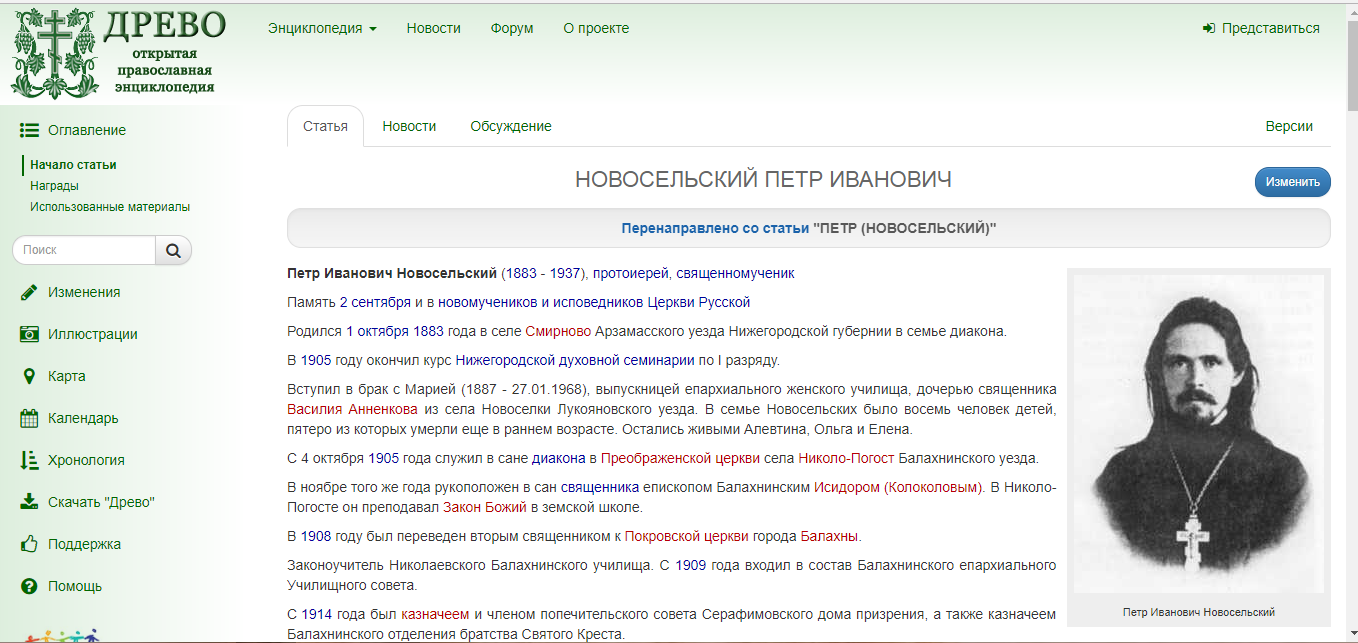Follow новомучеников и исповедников Церкви Русской link
This screenshot has width=1358, height=643.
594,302
